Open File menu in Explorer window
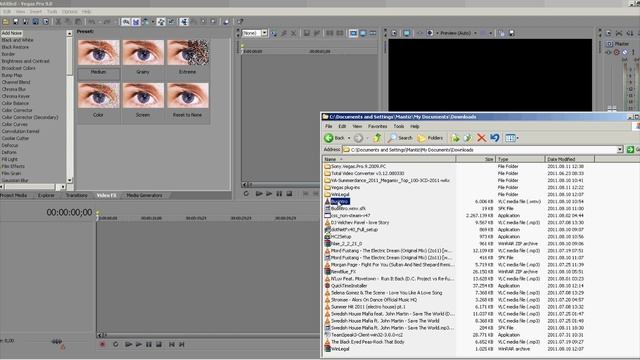This screenshot has height=360, width=640. point(329,127)
